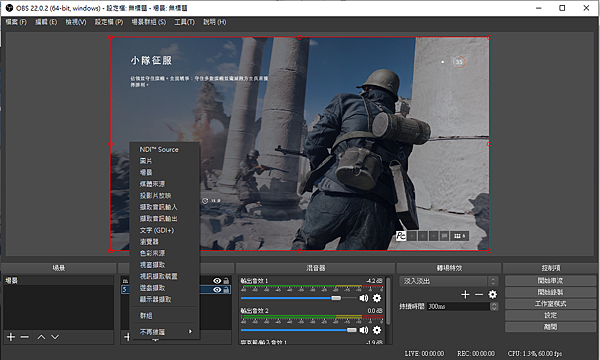Select the 場景 entry in the scenes list
600x360 pixels.
coord(59,280)
